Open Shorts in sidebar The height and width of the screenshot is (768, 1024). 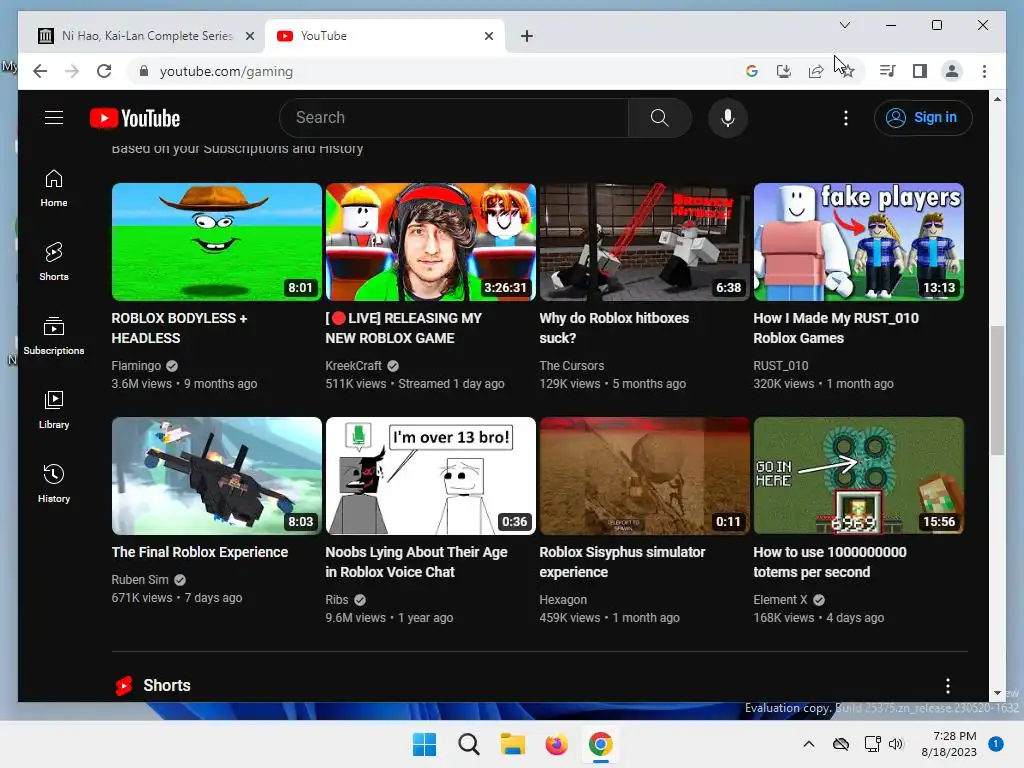click(54, 262)
